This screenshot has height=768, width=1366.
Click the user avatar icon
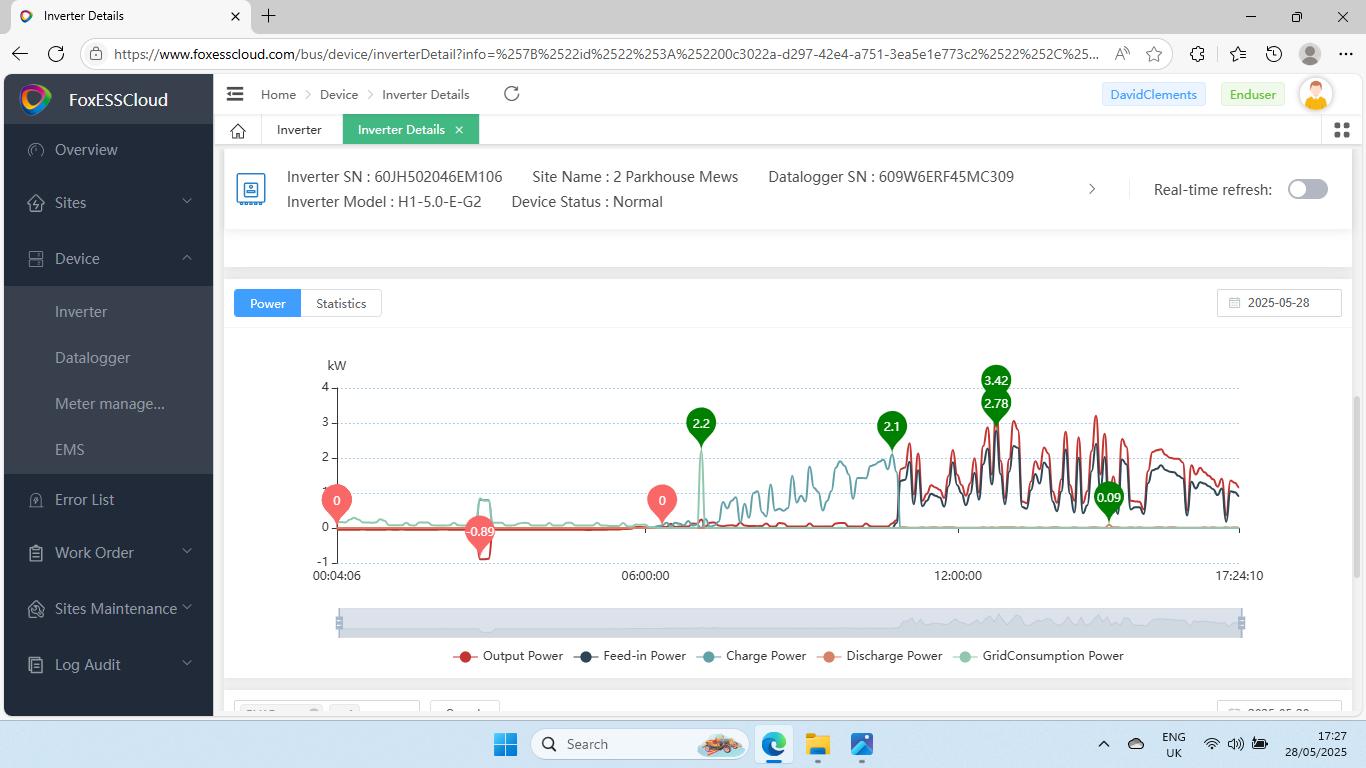[x=1315, y=95]
